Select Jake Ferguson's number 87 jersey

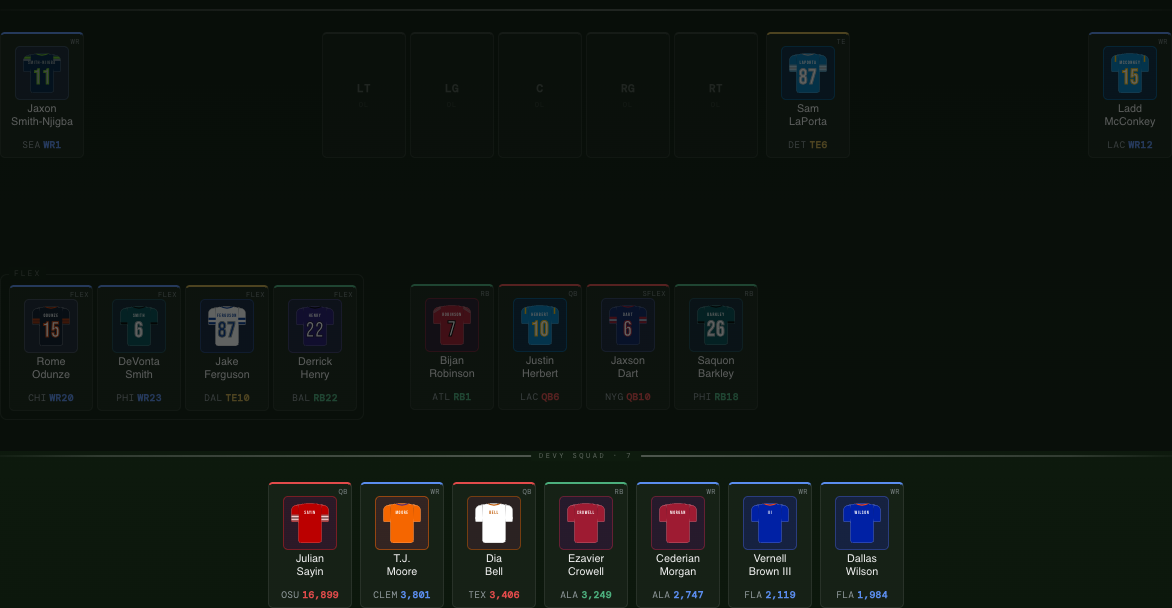[x=227, y=326]
